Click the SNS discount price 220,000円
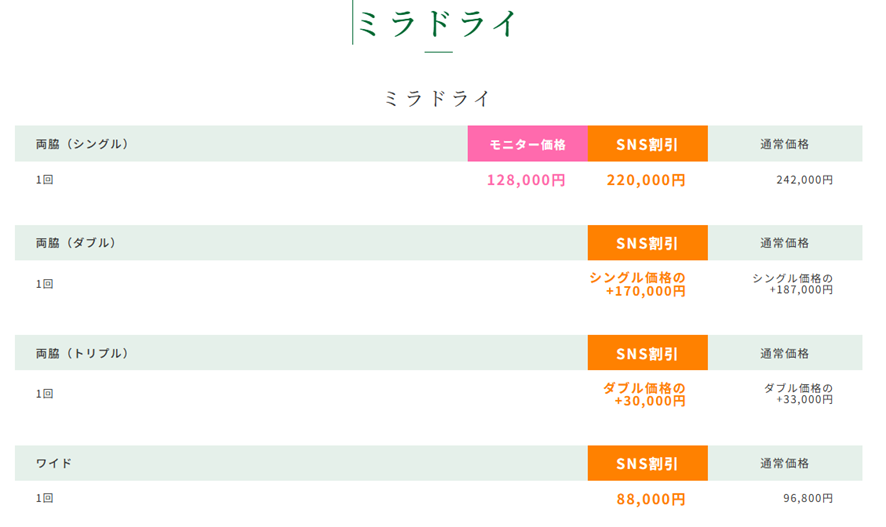The width and height of the screenshot is (886, 527). coord(646,180)
